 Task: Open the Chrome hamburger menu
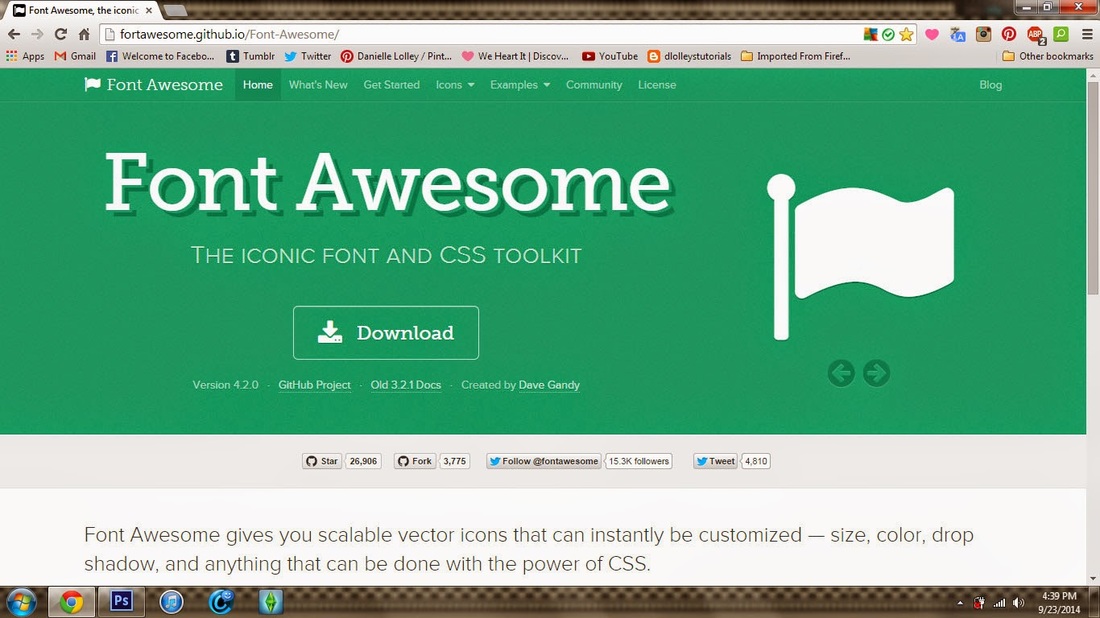pyautogui.click(x=1087, y=34)
